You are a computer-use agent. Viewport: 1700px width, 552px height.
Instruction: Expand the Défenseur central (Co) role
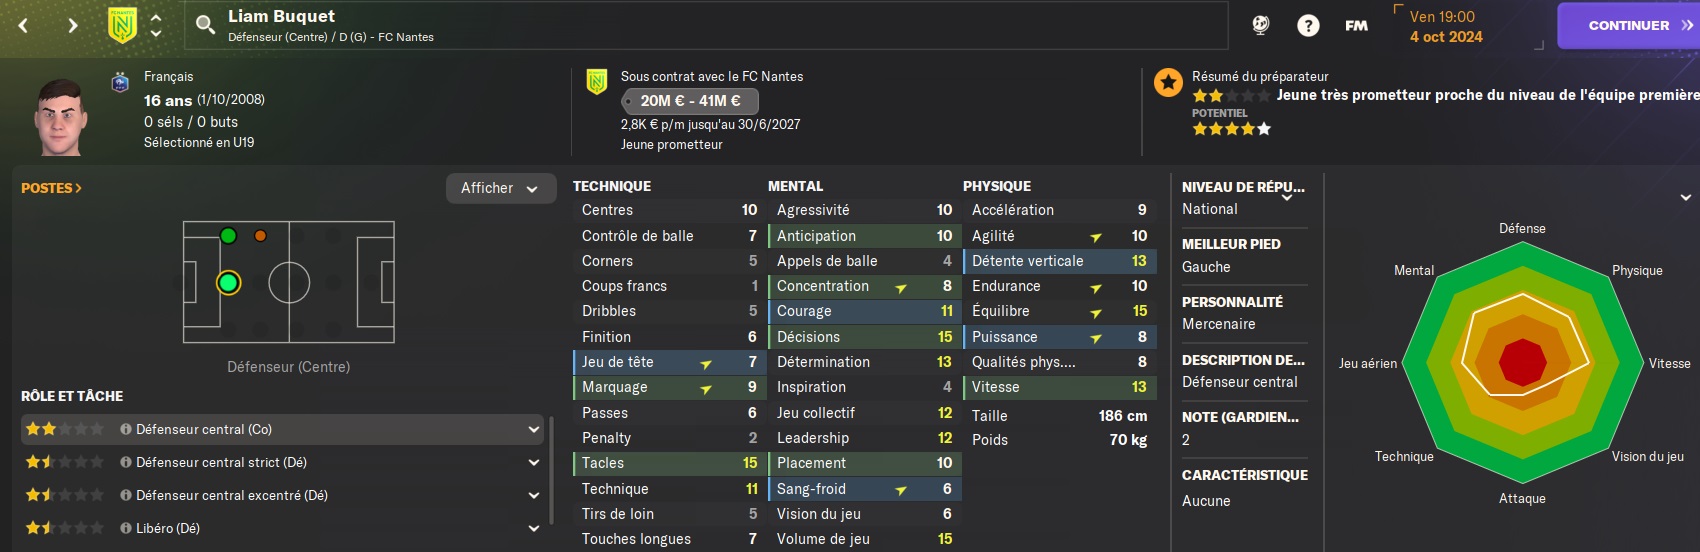pyautogui.click(x=534, y=430)
